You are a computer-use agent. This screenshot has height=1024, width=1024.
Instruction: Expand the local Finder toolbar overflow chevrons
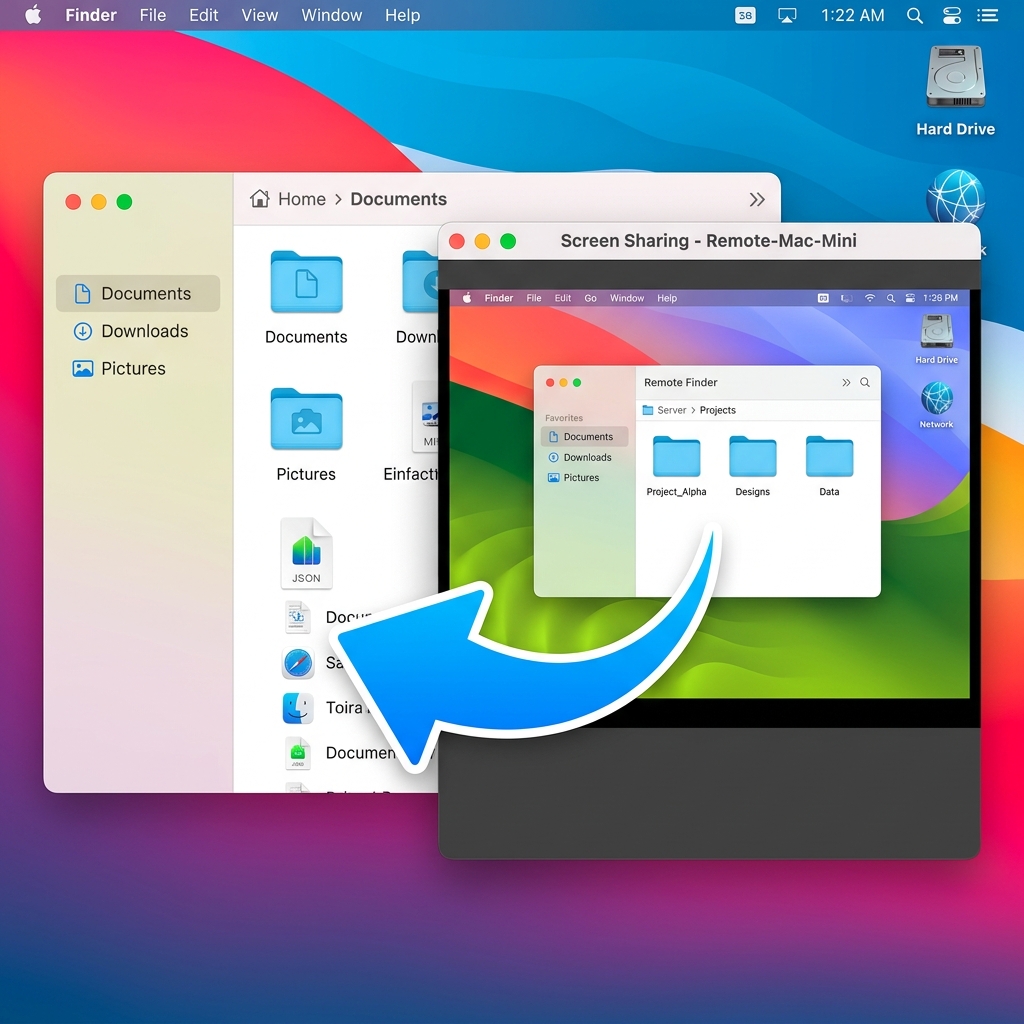coord(757,199)
